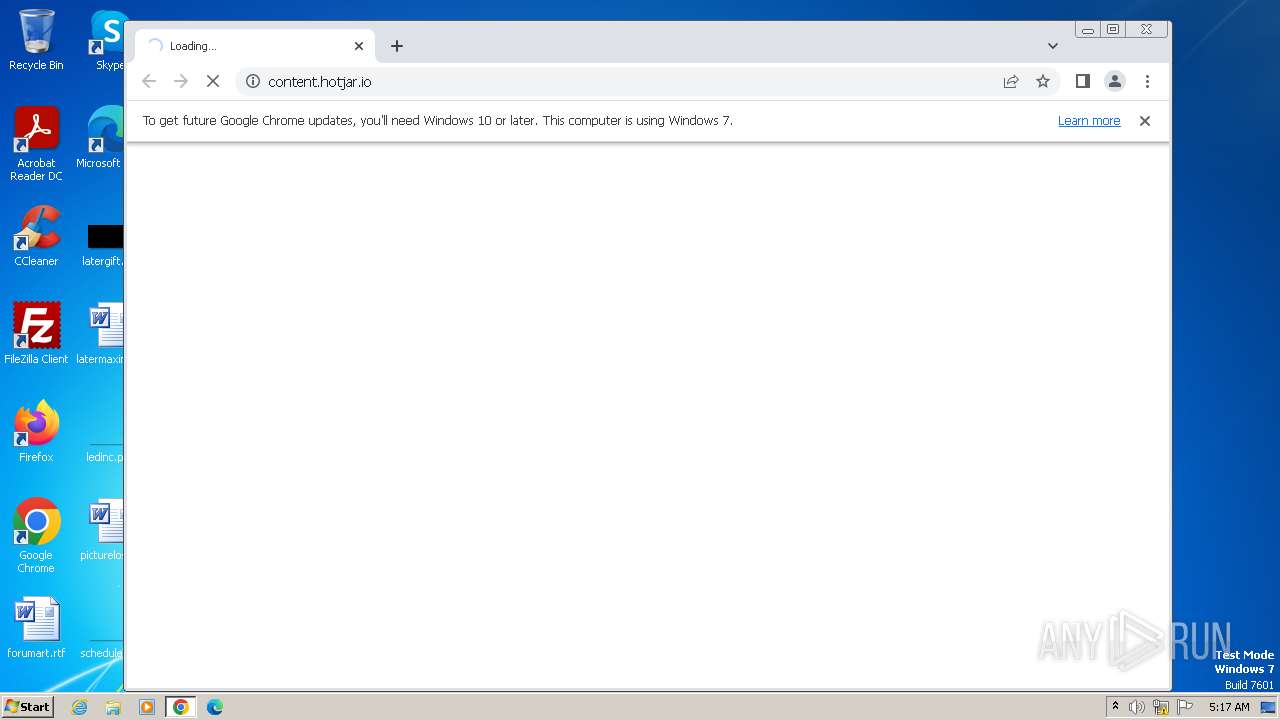Open the Windows Start menu
This screenshot has width=1280, height=720.
click(x=27, y=707)
